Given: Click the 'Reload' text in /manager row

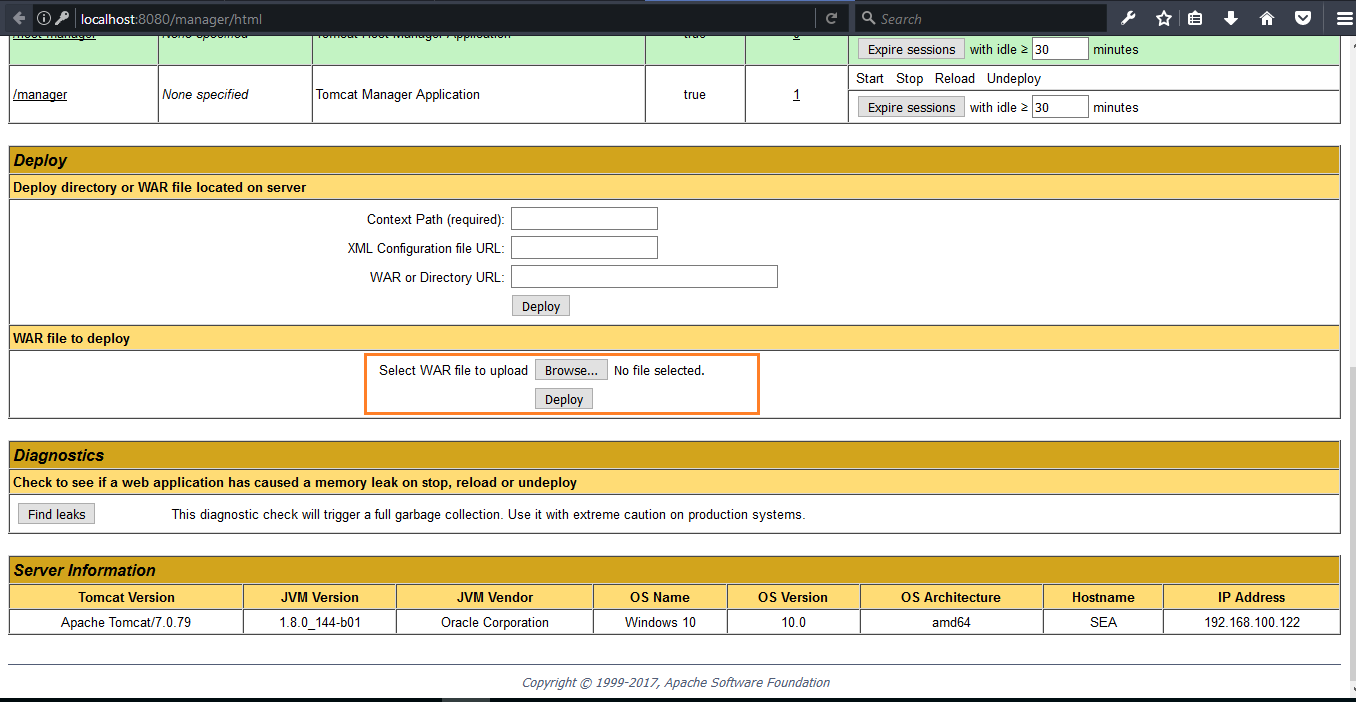Looking at the screenshot, I should [954, 78].
